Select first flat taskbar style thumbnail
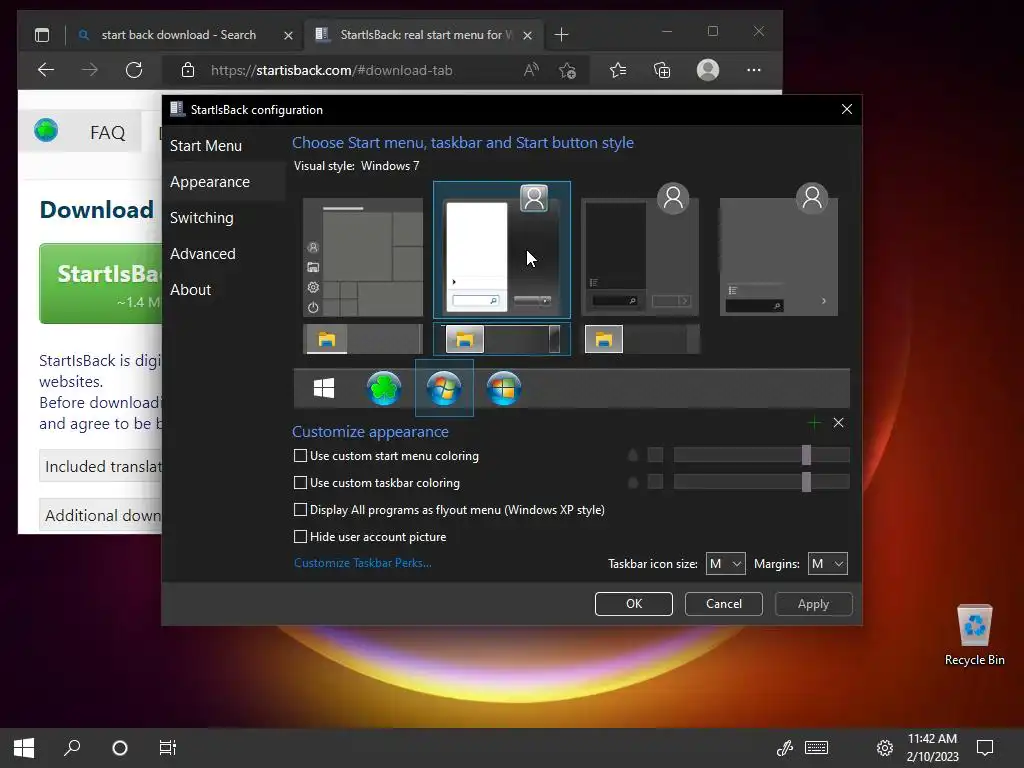Viewport: 1024px width, 768px height. [x=363, y=339]
